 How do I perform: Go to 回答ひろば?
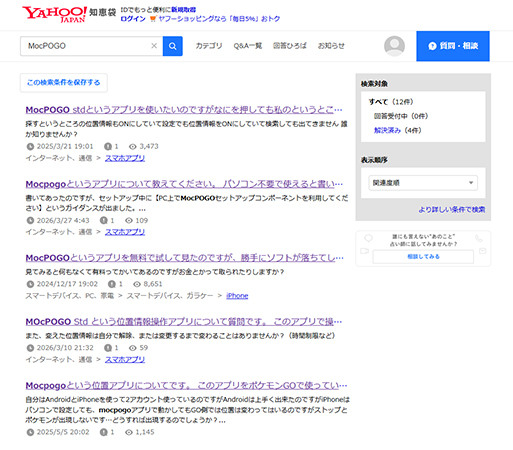coord(290,46)
